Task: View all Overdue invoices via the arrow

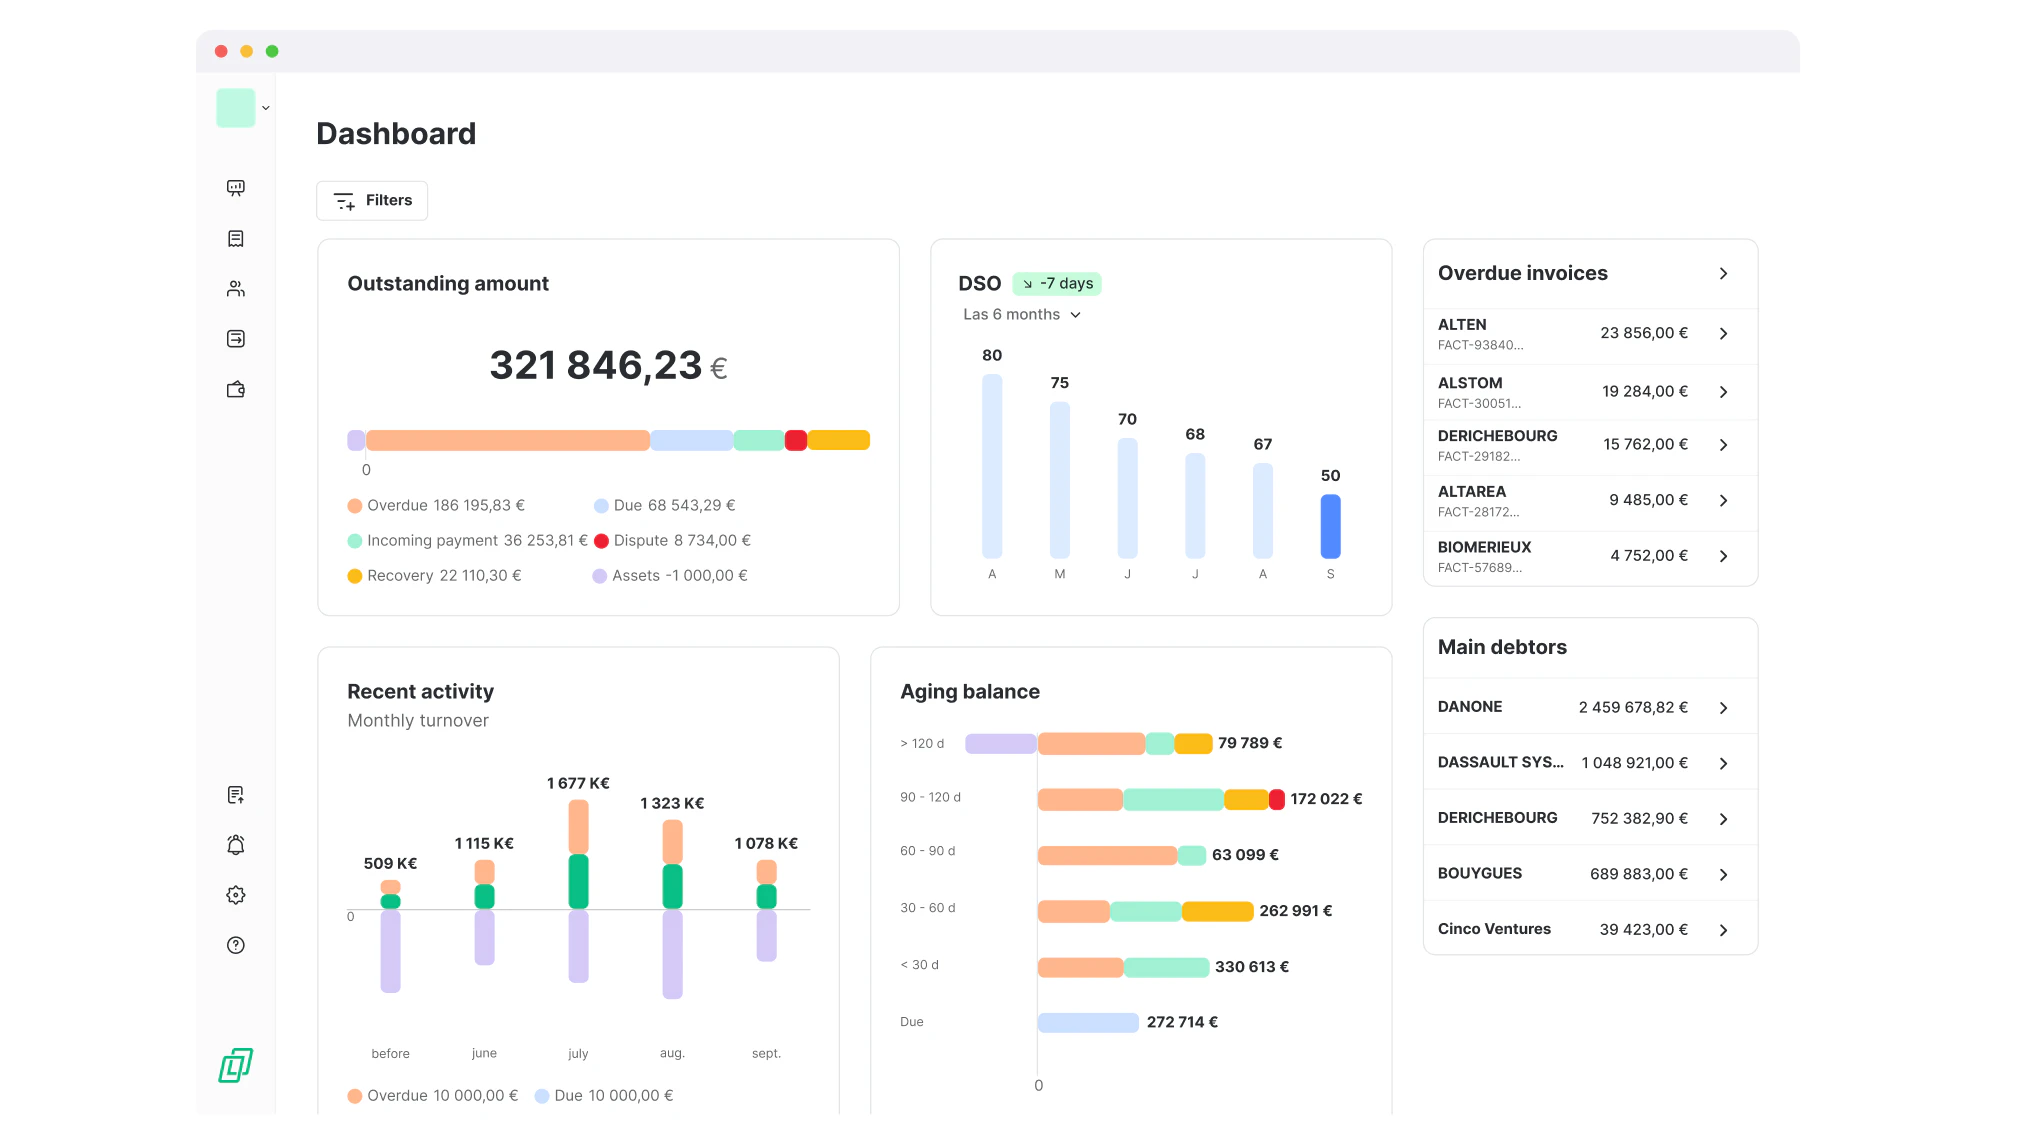Action: pos(1723,273)
